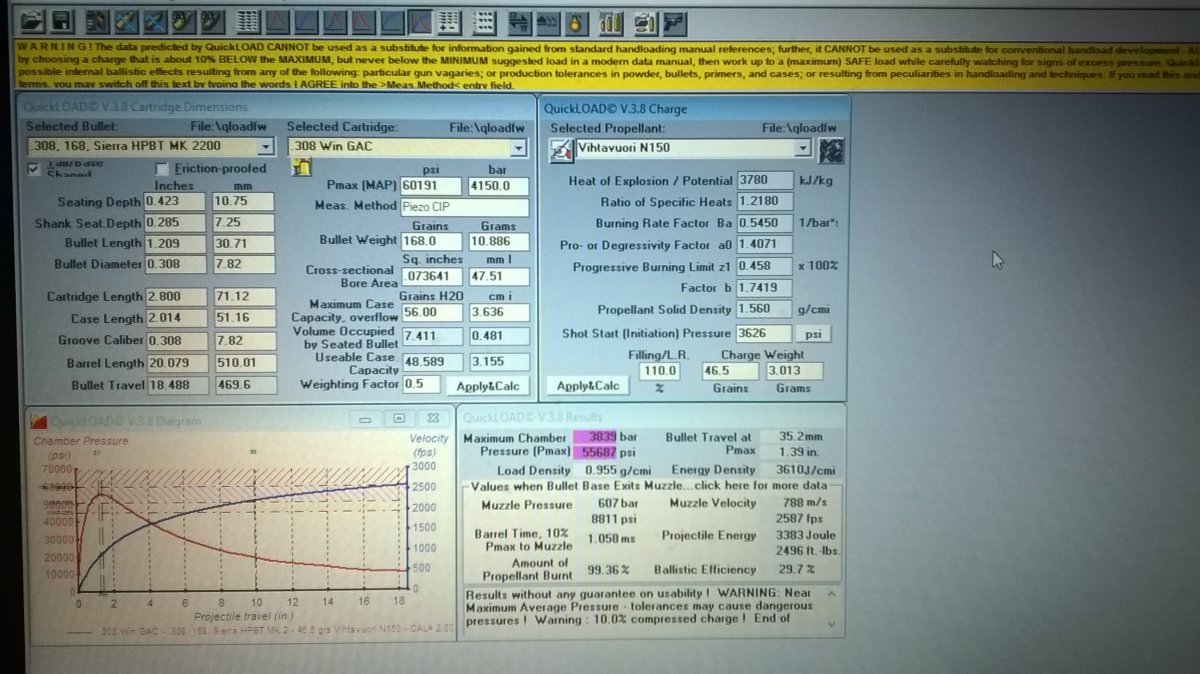The height and width of the screenshot is (674, 1200).
Task: Click the Factor b field
Action: (x=762, y=288)
